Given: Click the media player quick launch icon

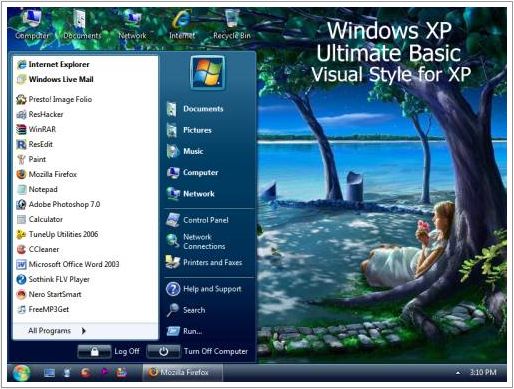Looking at the screenshot, I should click(104, 372).
